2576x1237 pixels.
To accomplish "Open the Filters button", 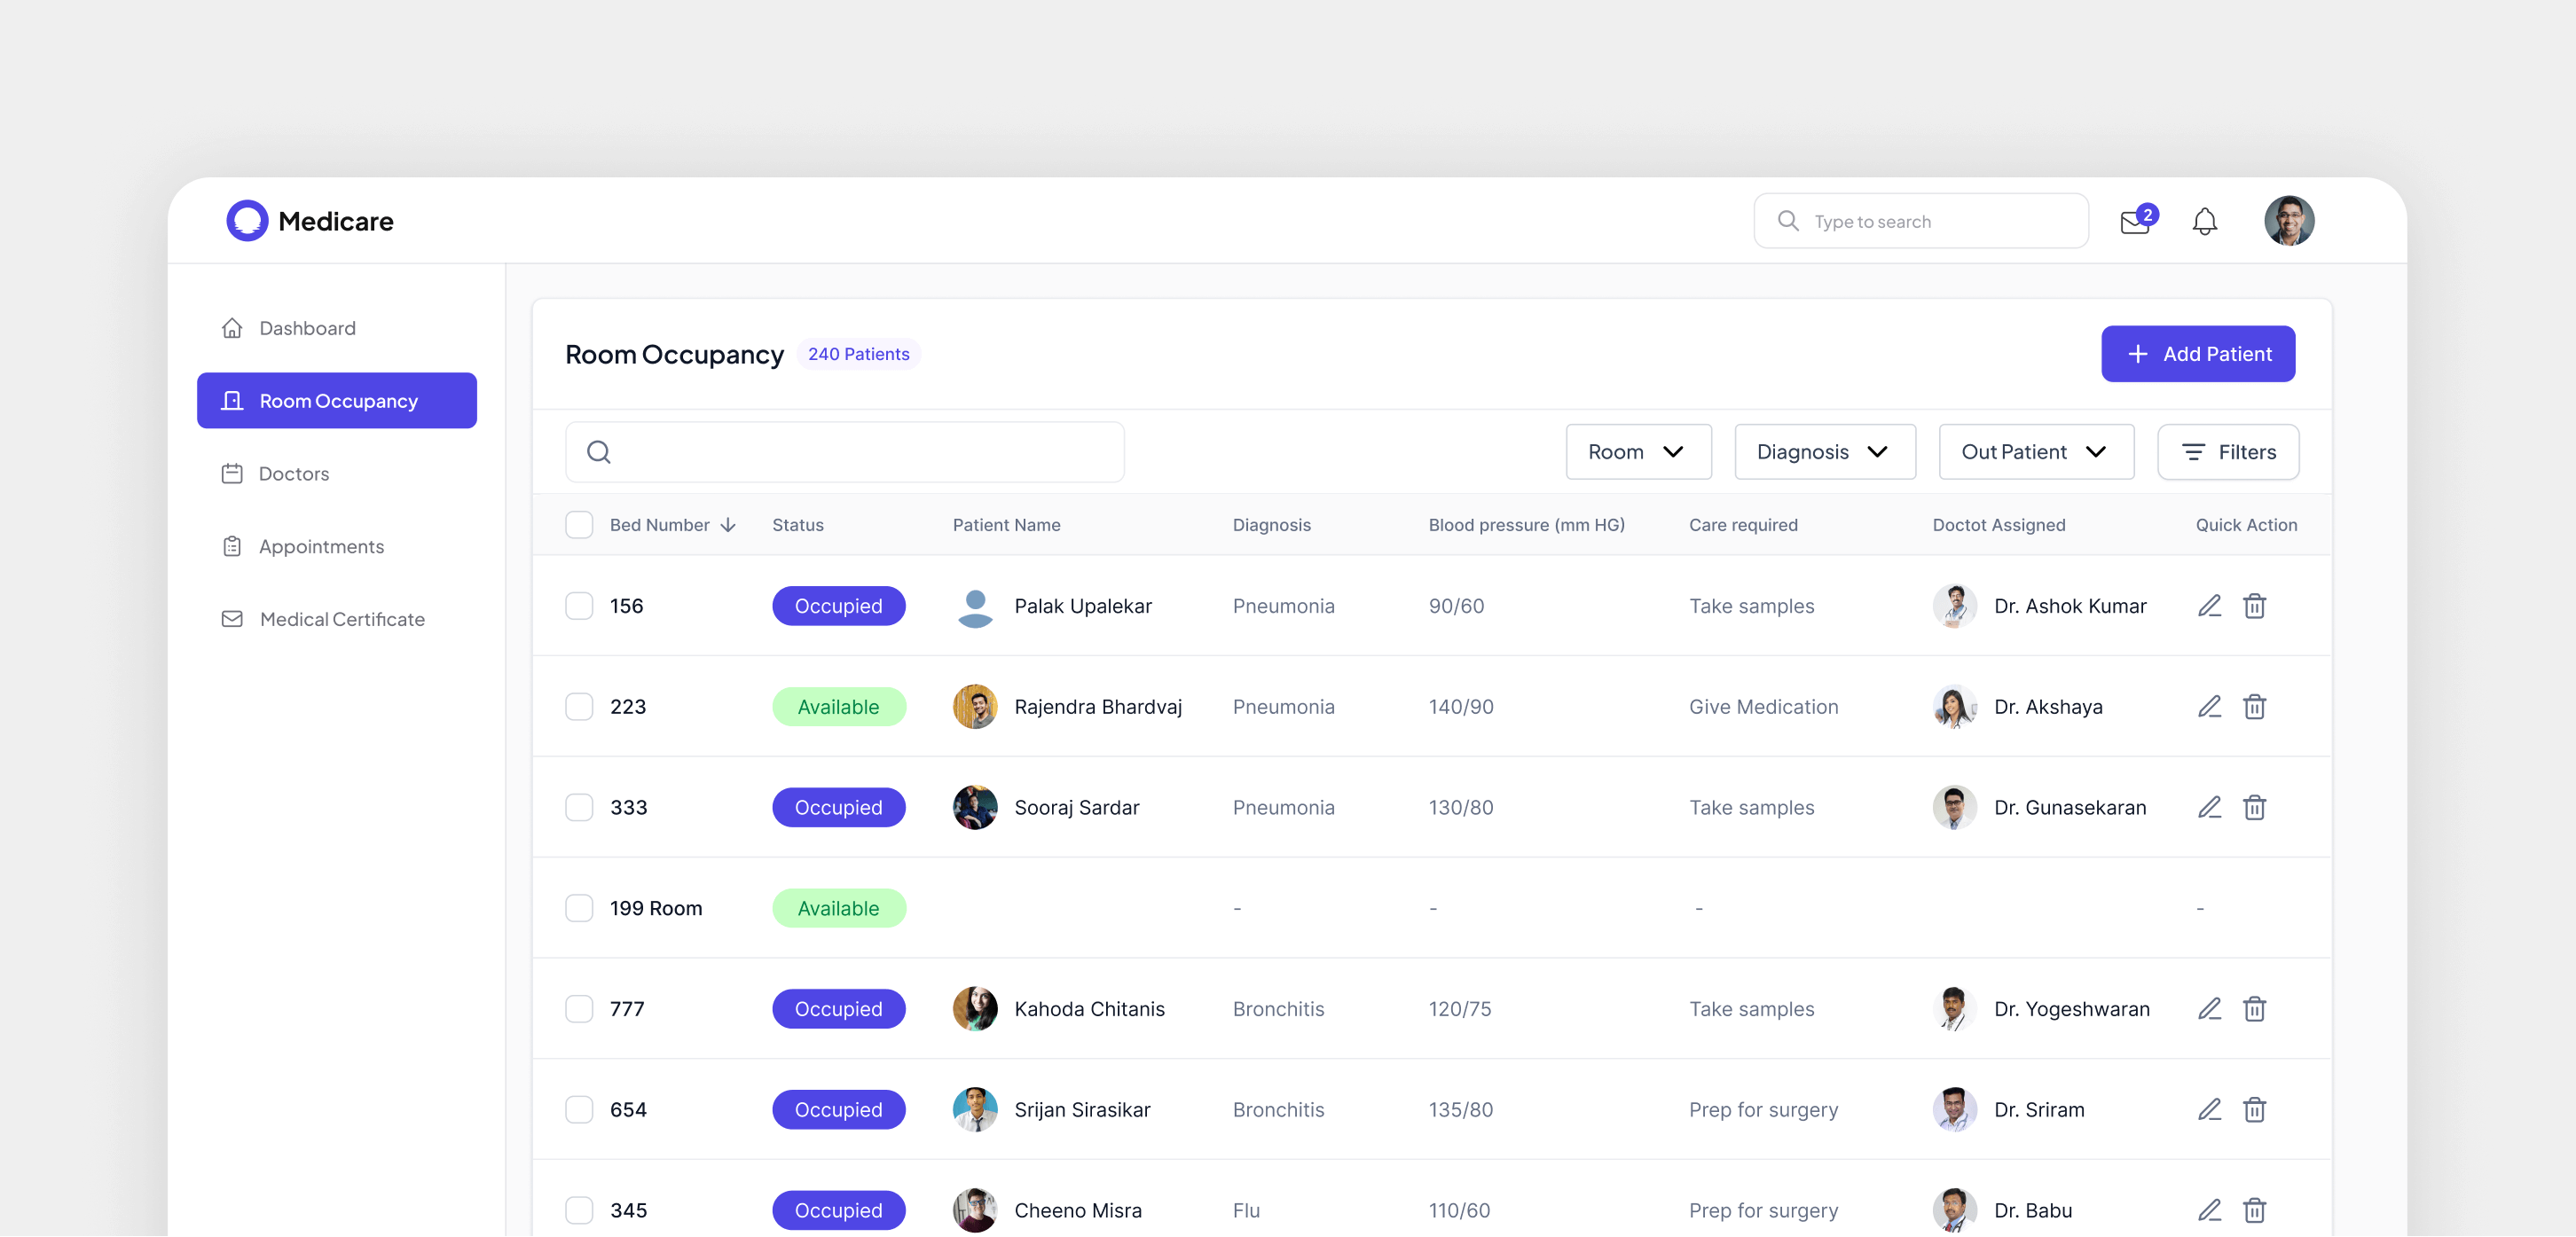I will click(2227, 452).
